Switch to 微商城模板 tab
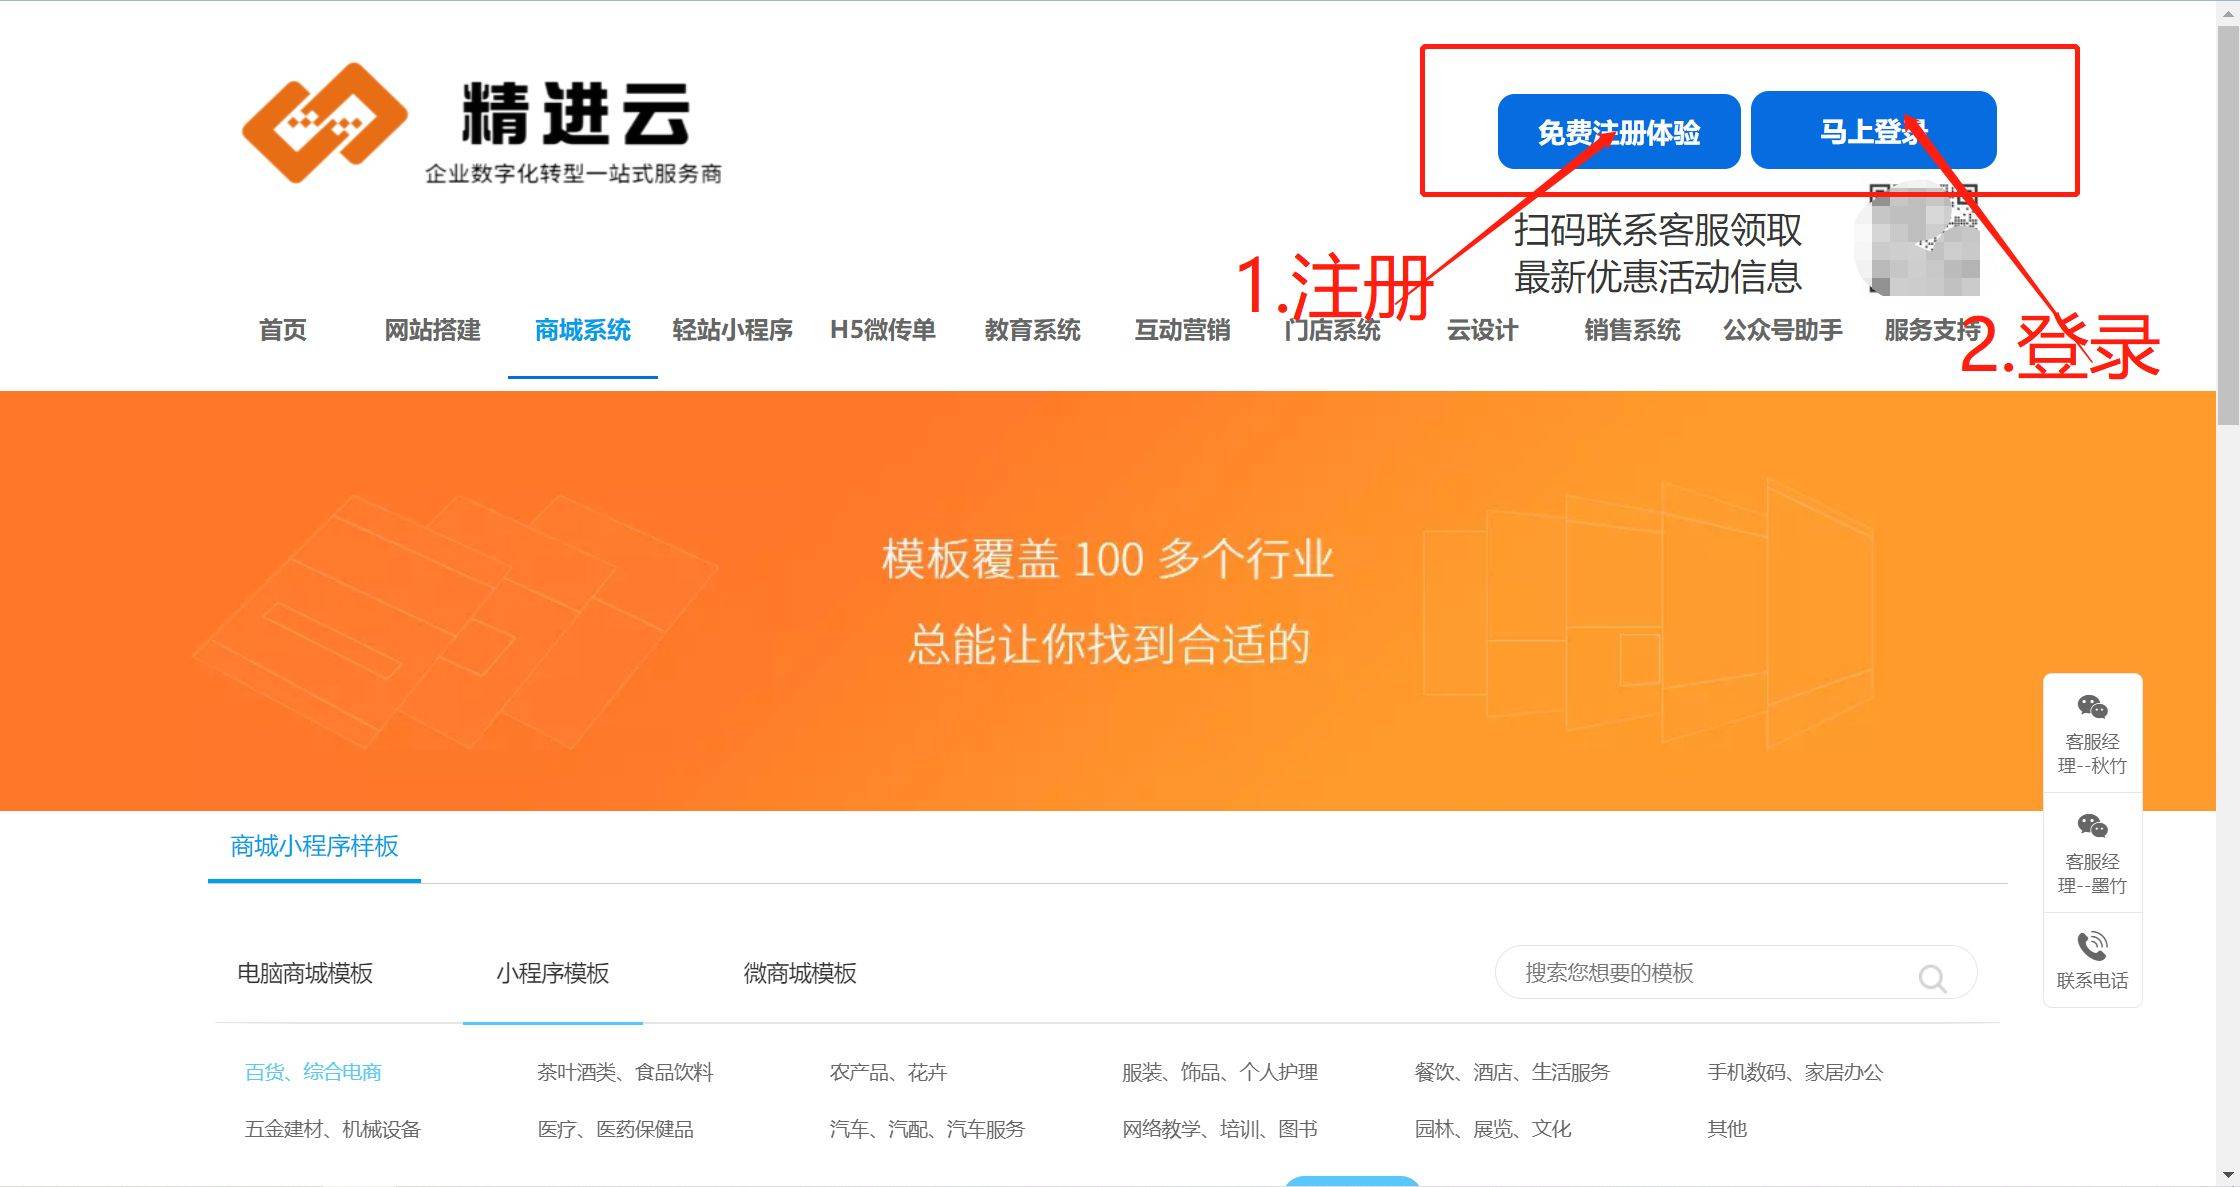 [800, 973]
